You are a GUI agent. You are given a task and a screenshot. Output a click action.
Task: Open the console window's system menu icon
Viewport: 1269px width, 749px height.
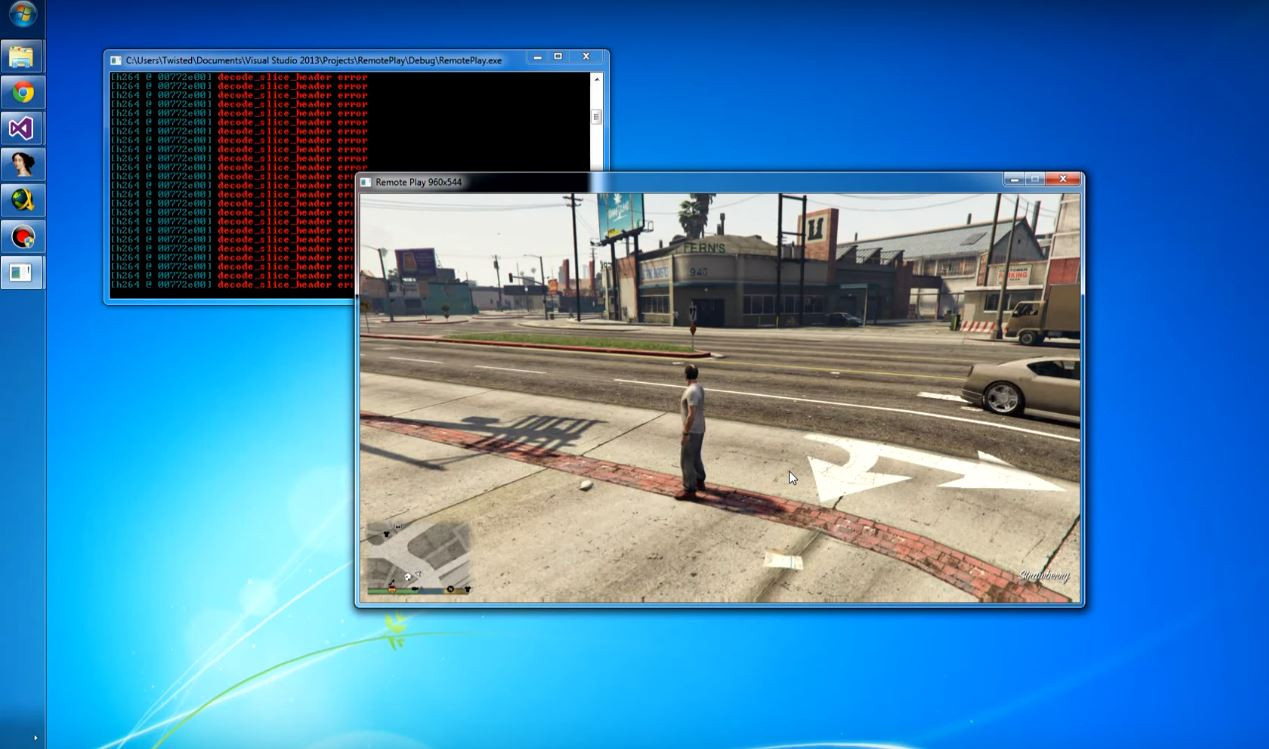116,60
